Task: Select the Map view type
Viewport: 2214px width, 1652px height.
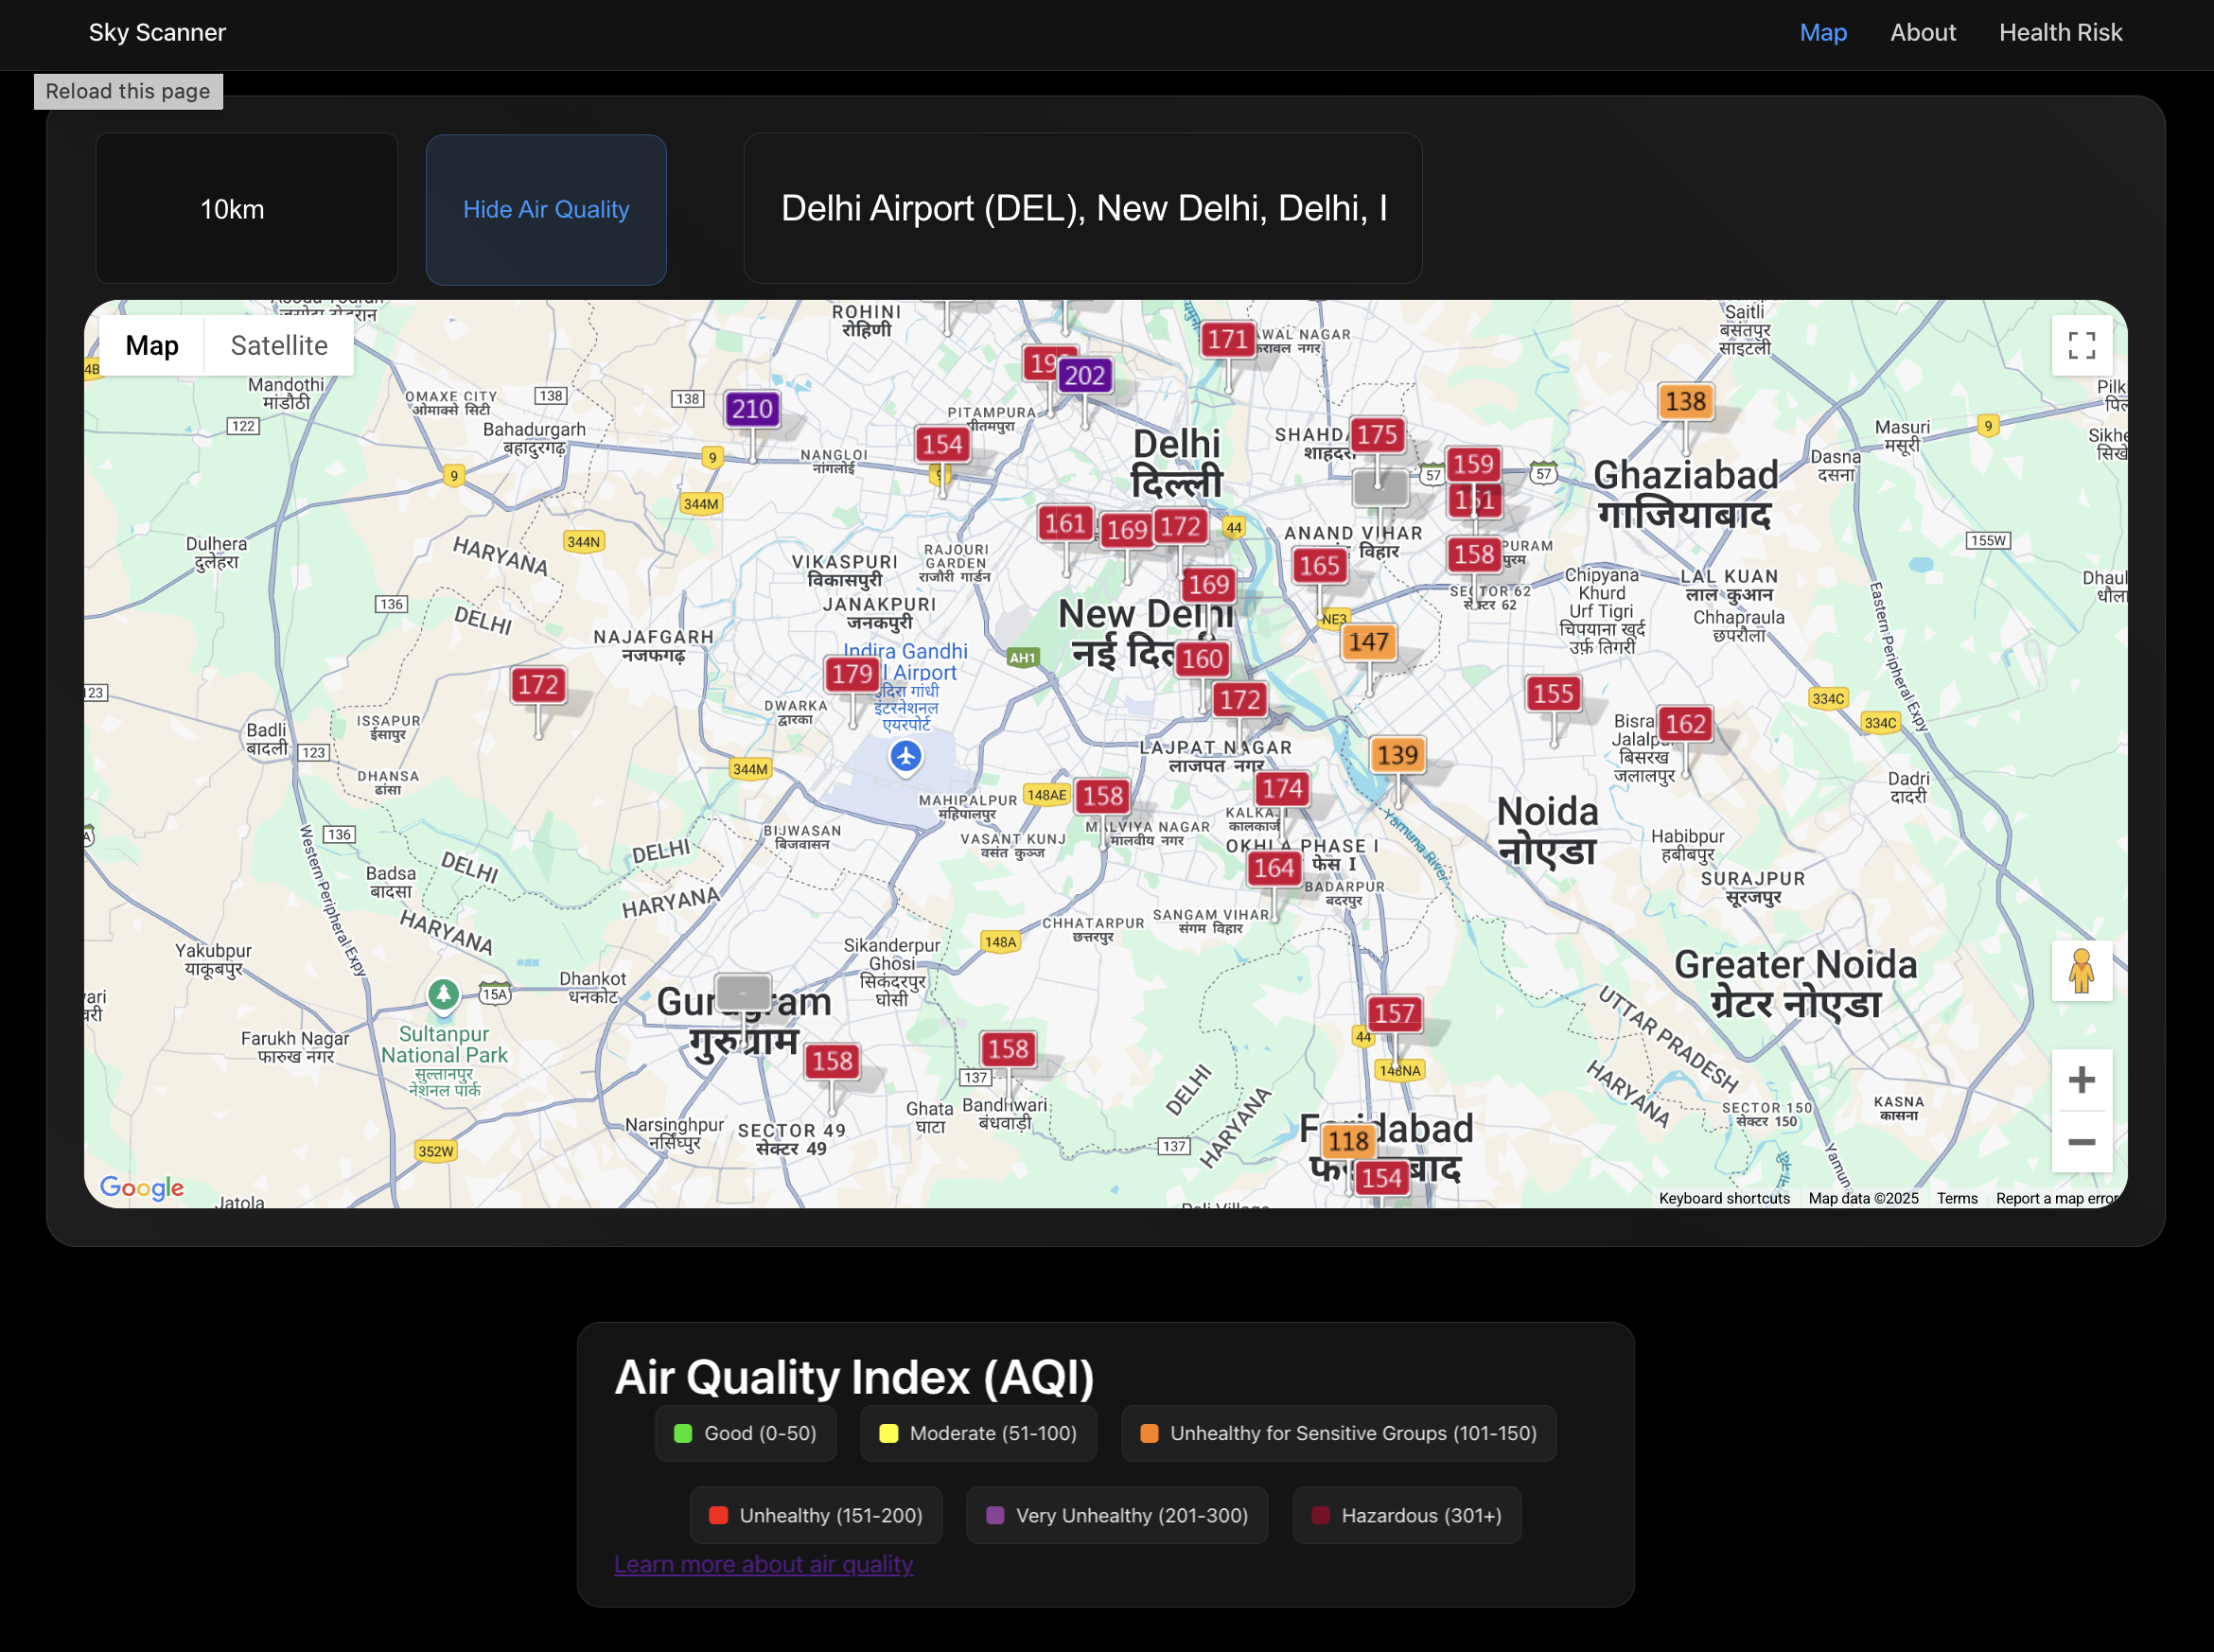Action: coord(152,346)
